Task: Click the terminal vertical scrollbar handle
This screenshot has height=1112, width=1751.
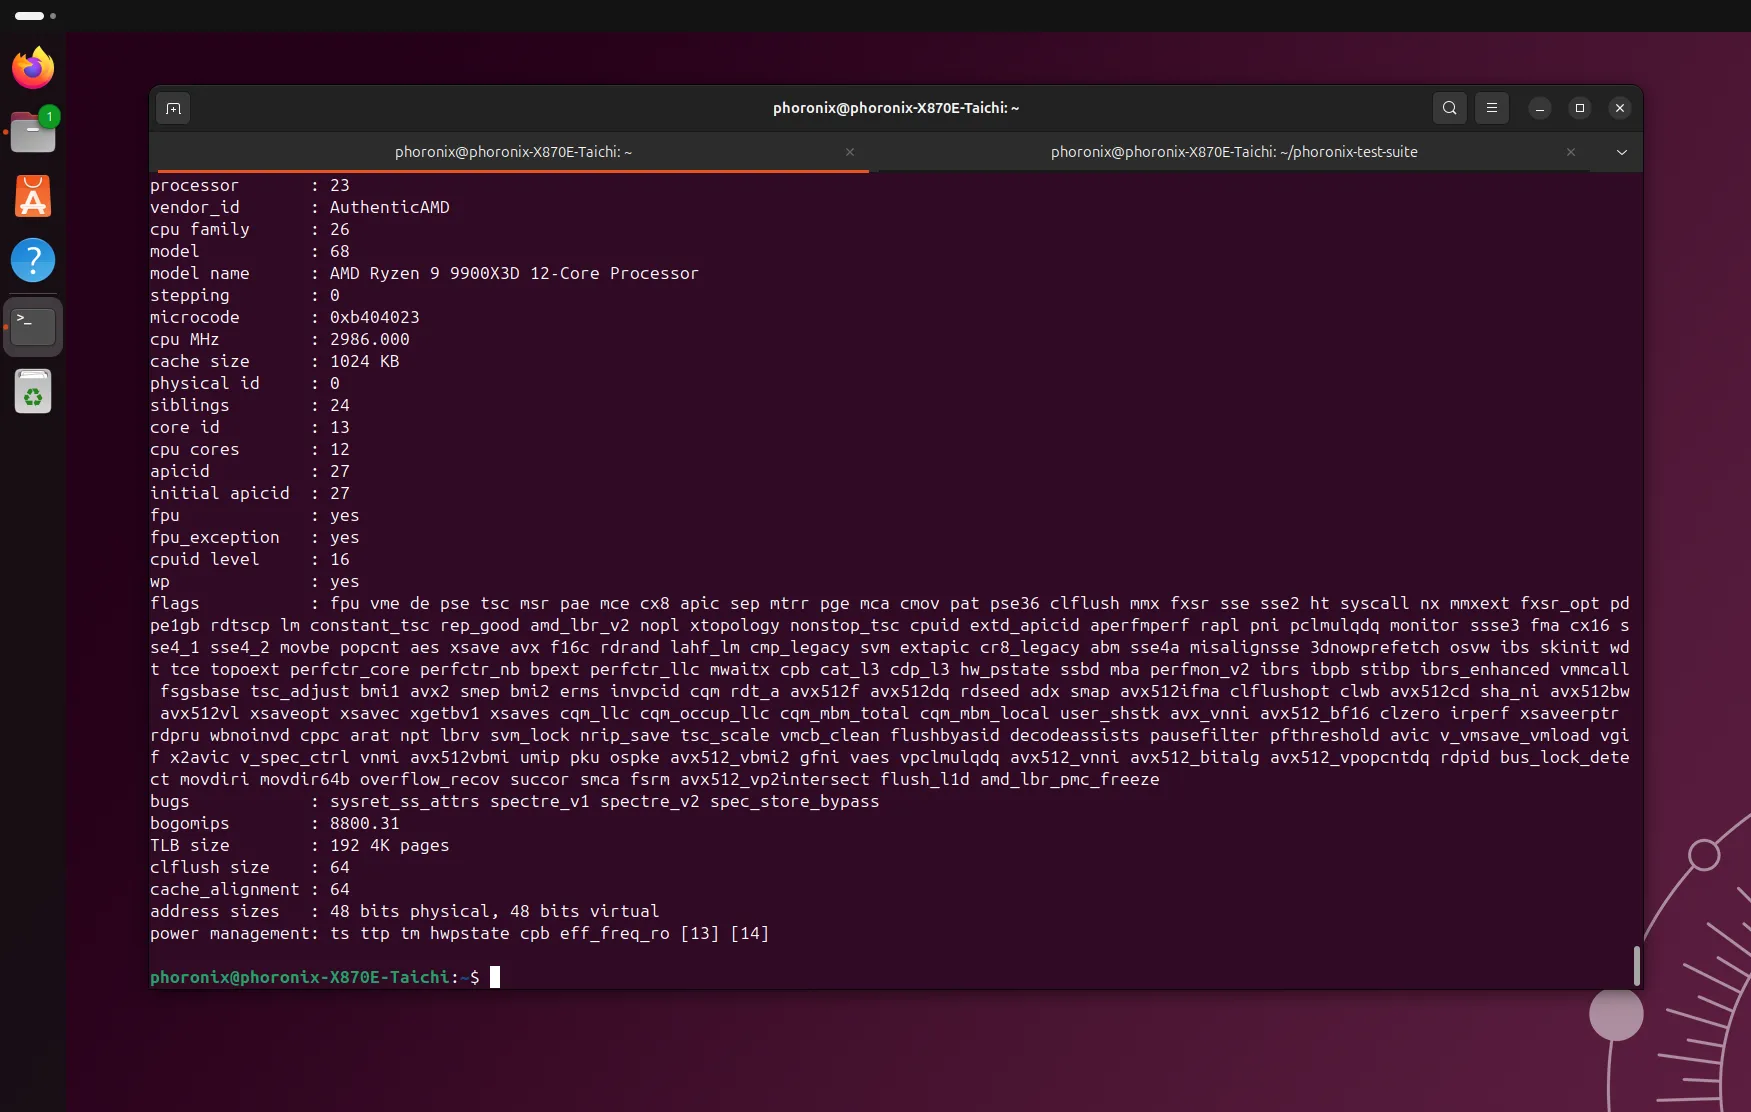Action: pos(1636,965)
